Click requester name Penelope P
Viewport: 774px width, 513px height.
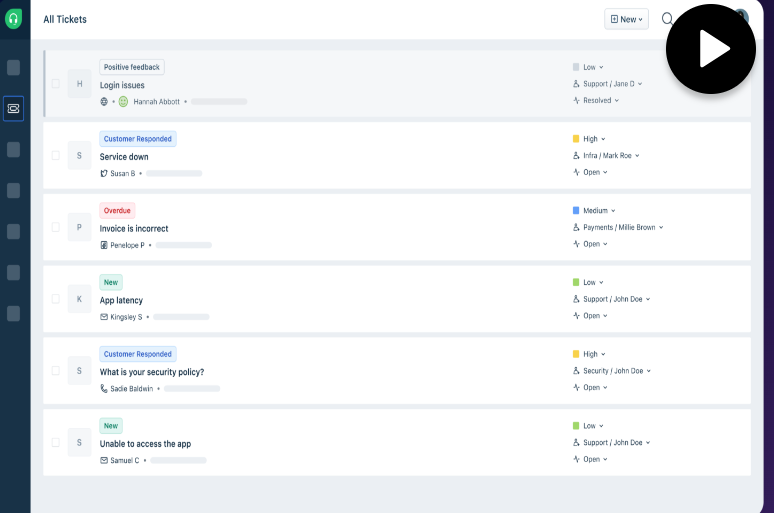pos(127,245)
